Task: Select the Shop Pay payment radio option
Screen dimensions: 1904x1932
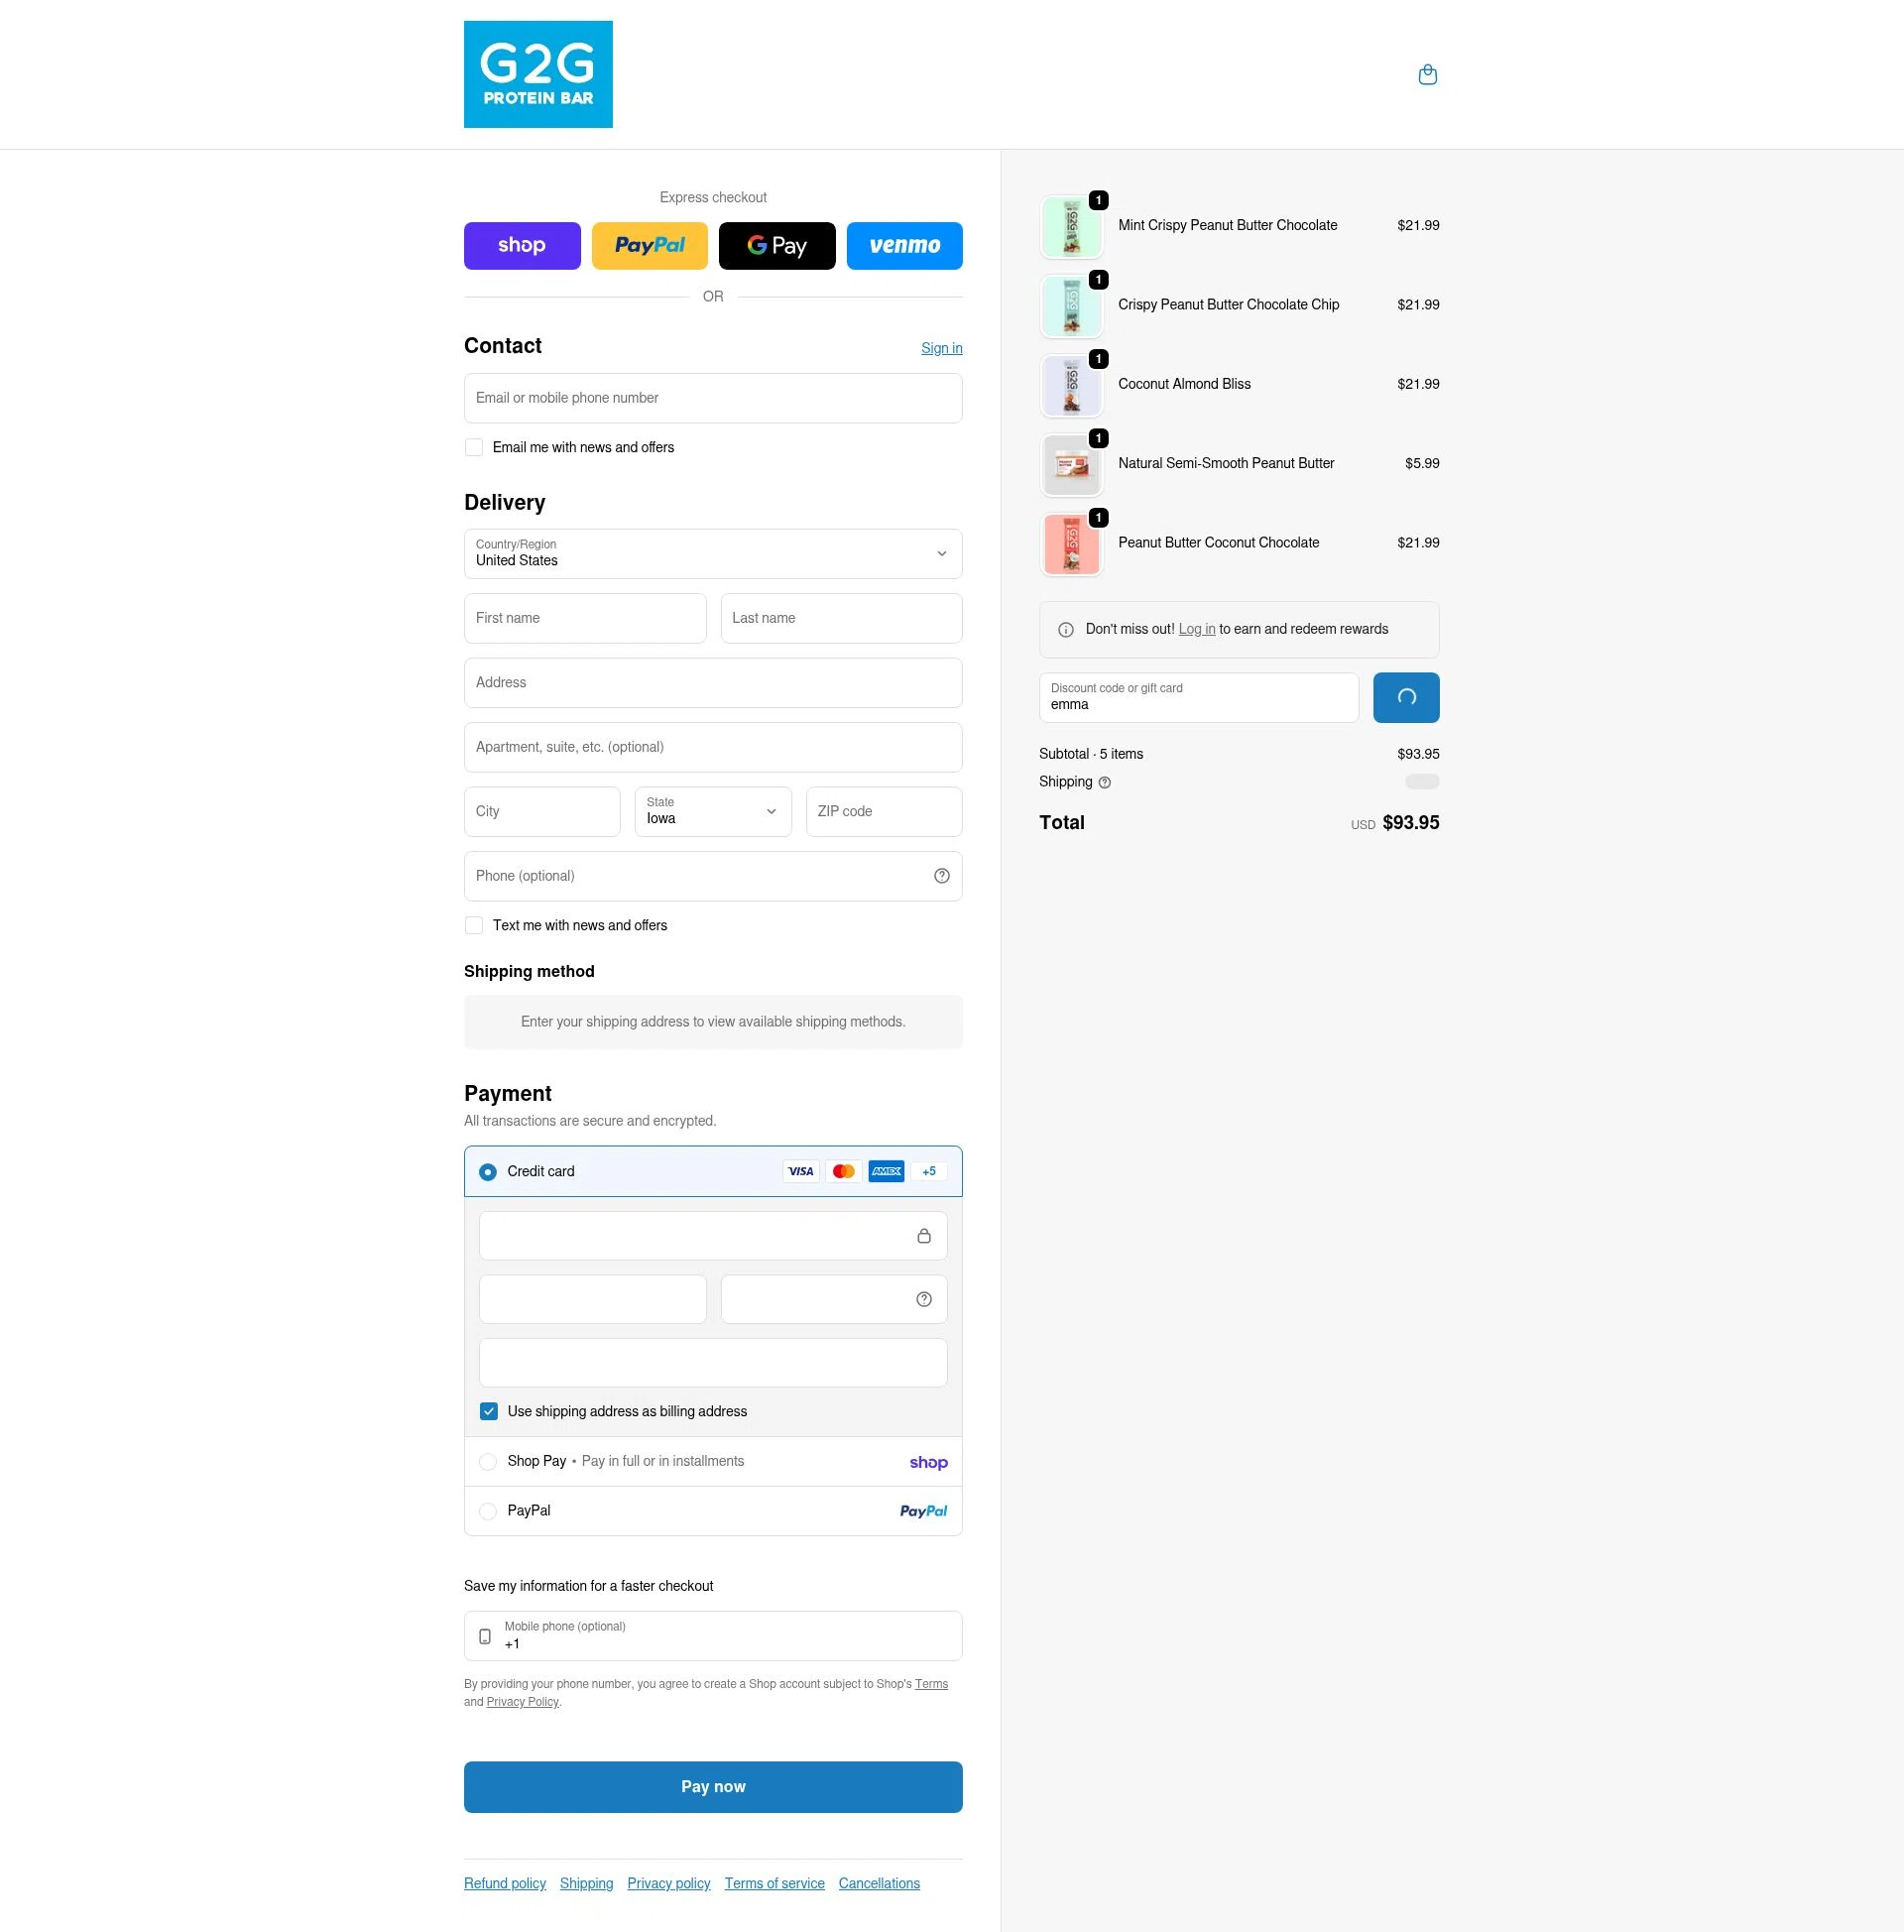Action: 489,1461
